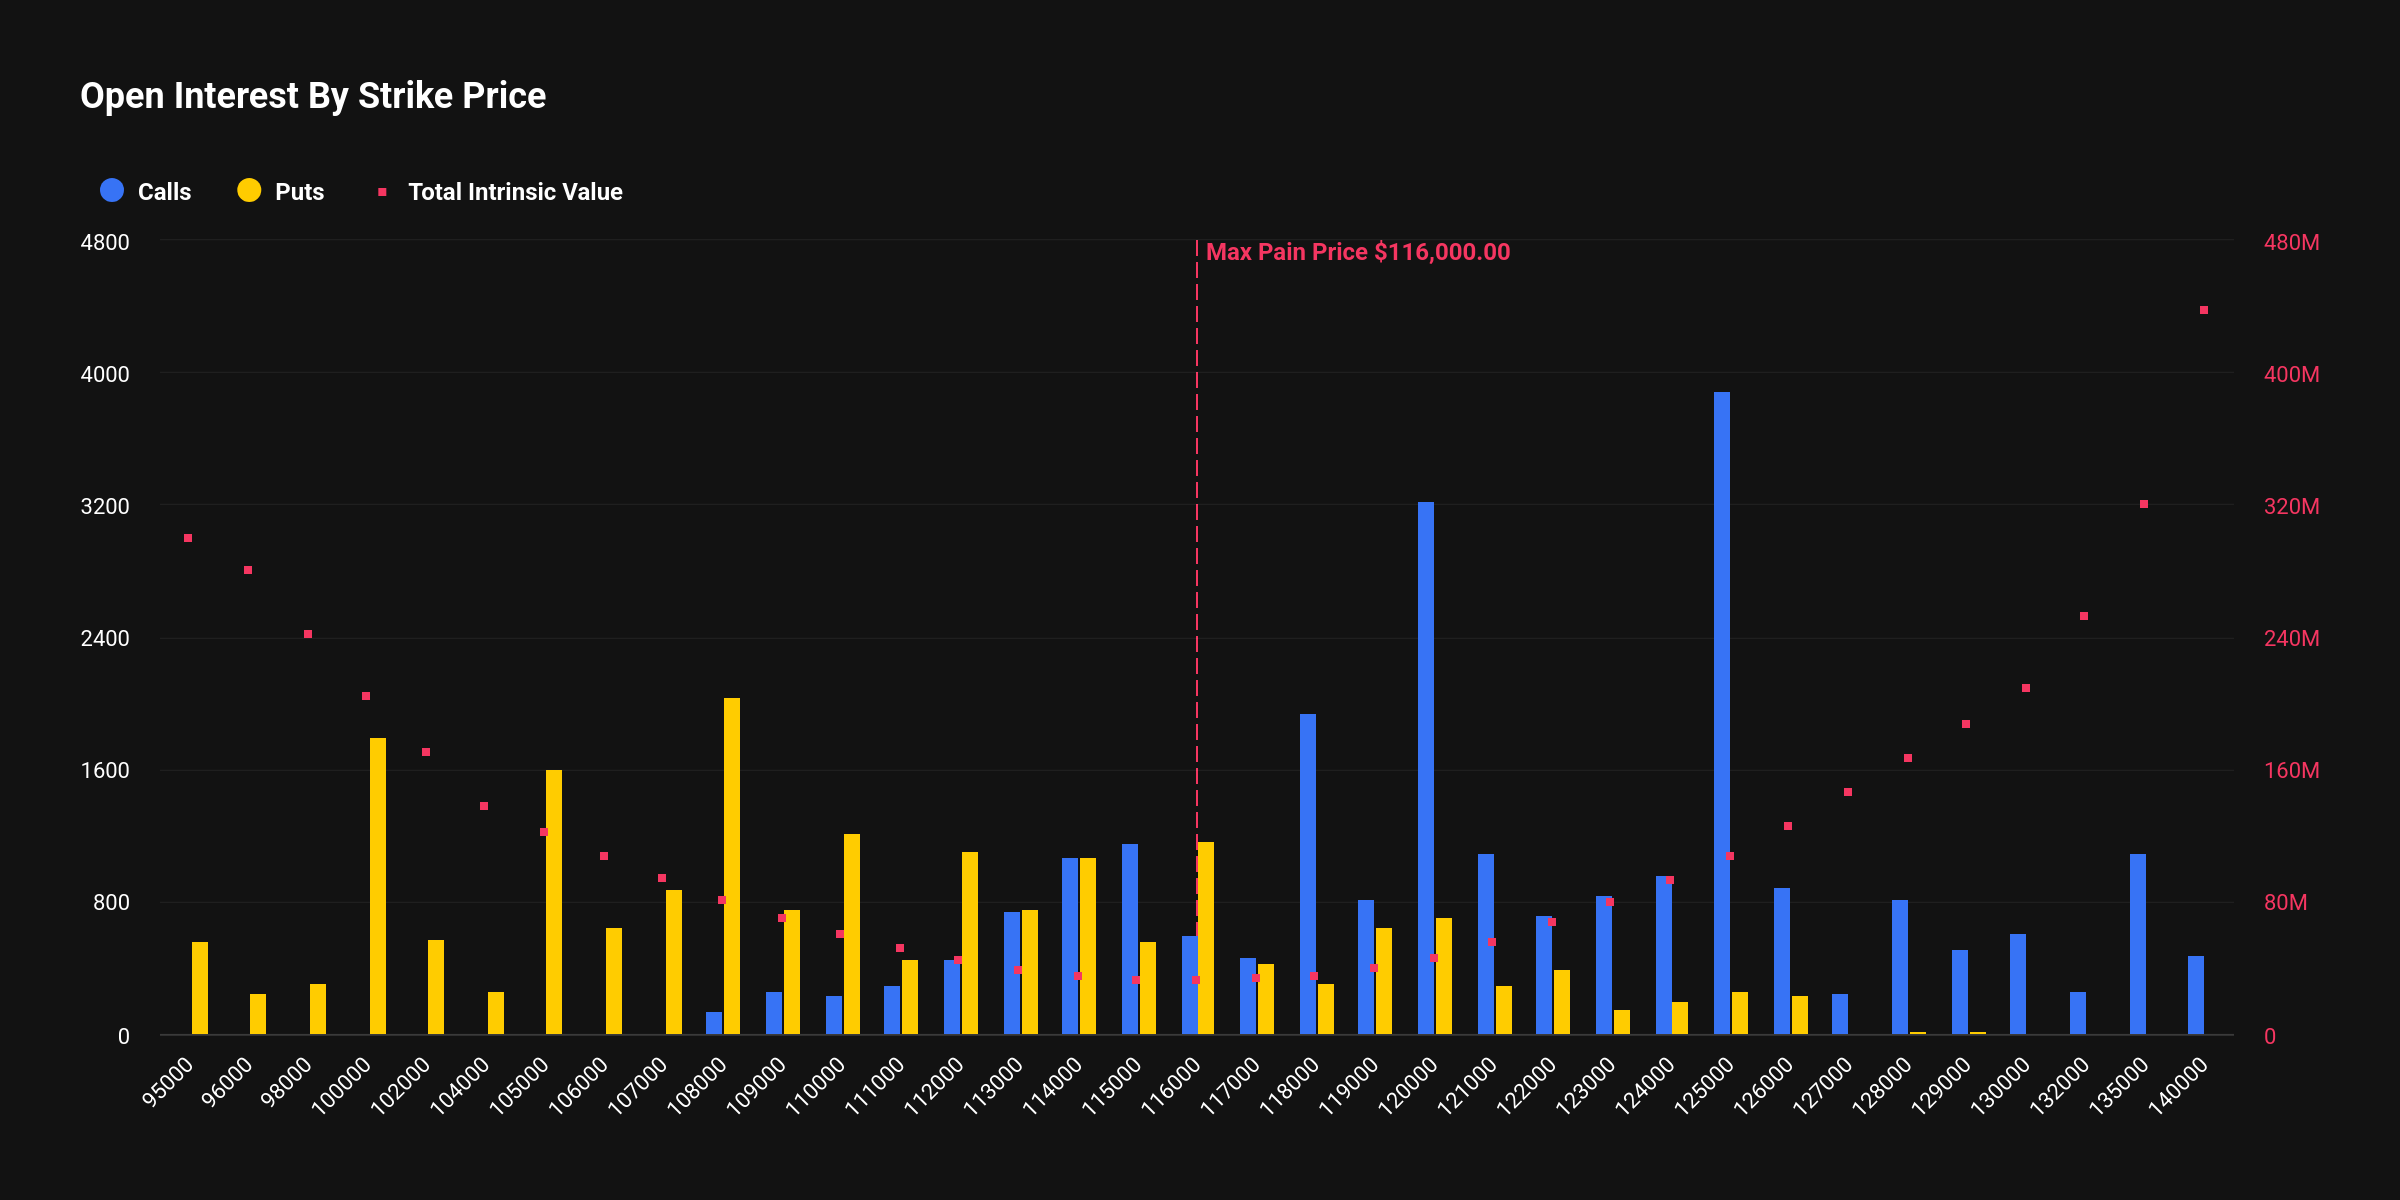The width and height of the screenshot is (2400, 1200).
Task: Click the blue call bar at 135000
Action: point(2137,943)
